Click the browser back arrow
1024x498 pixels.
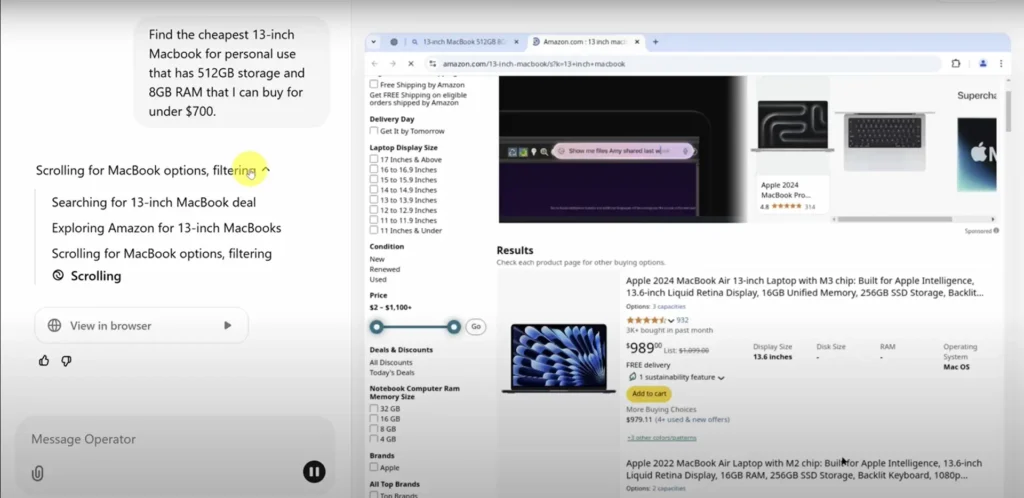tap(374, 64)
